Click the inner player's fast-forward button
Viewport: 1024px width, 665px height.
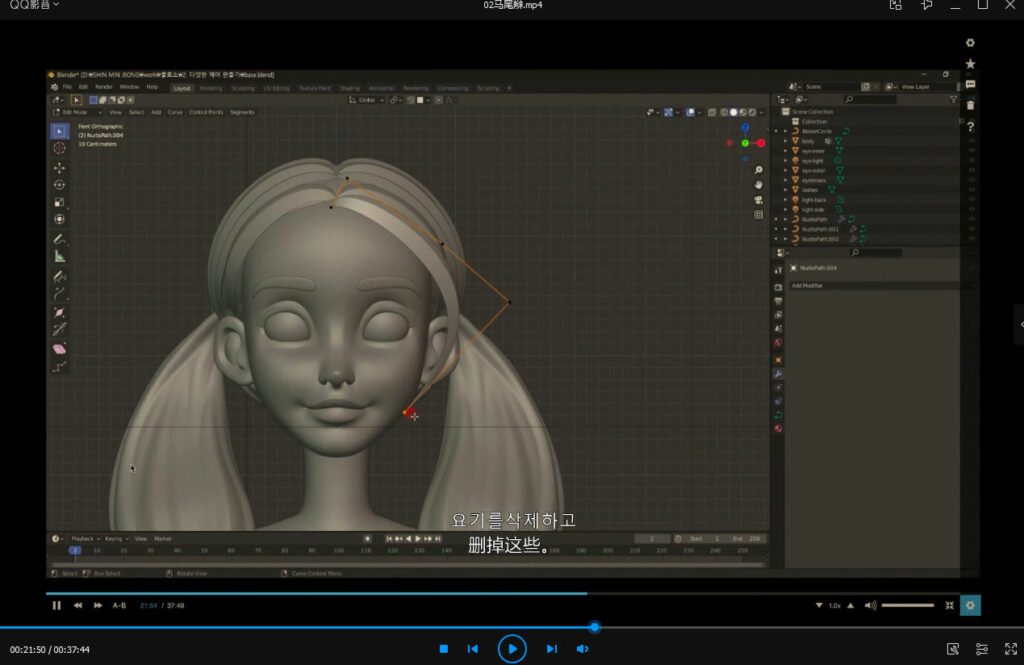97,606
